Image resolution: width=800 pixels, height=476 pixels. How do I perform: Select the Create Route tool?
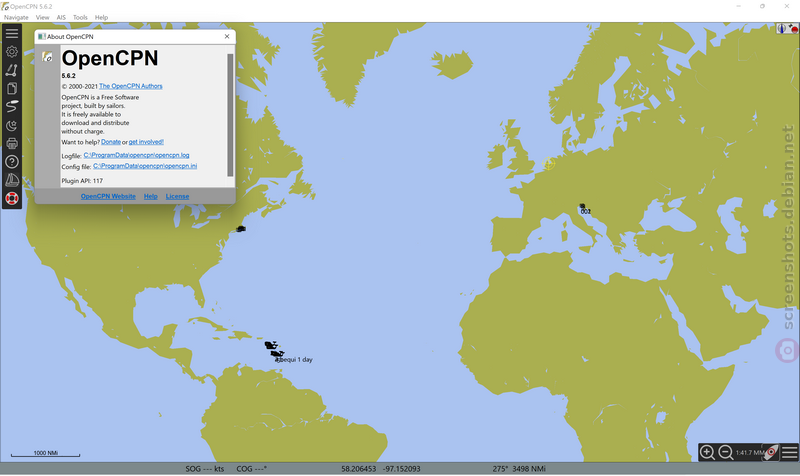click(x=12, y=70)
